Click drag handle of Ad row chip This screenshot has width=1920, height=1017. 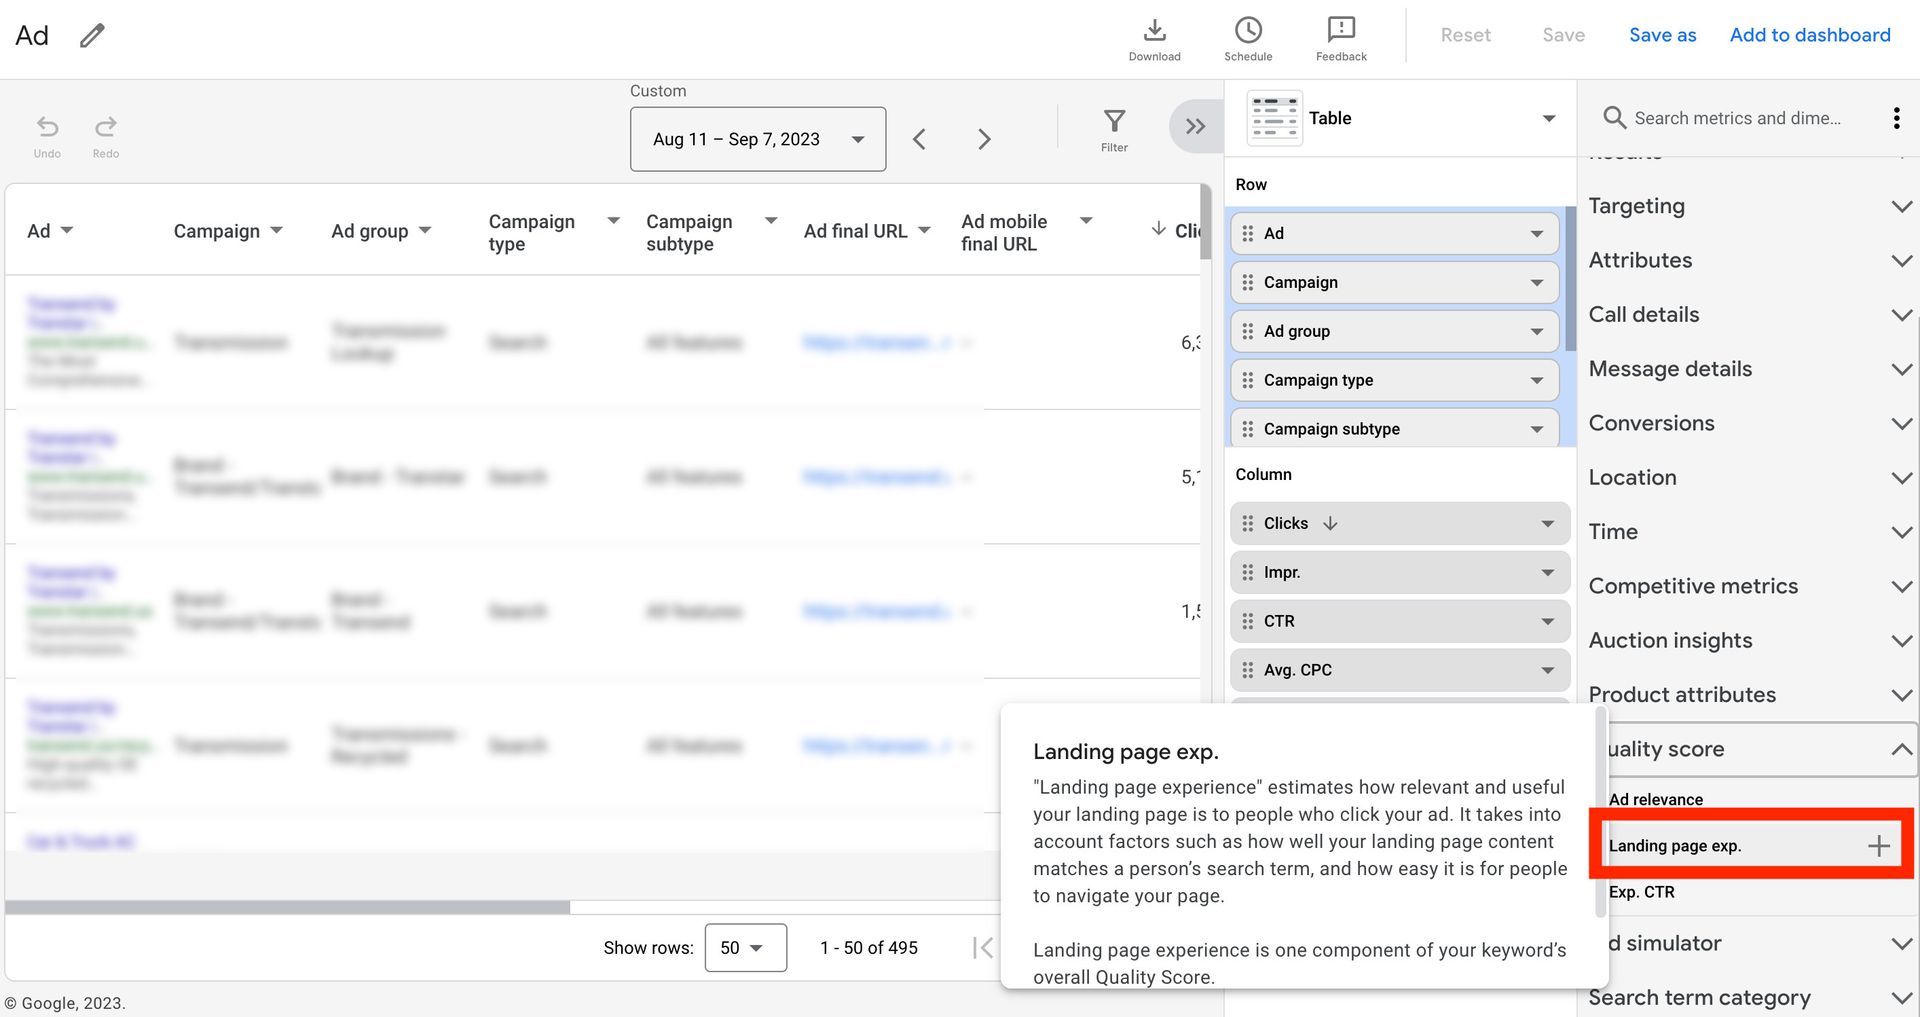[x=1247, y=233]
